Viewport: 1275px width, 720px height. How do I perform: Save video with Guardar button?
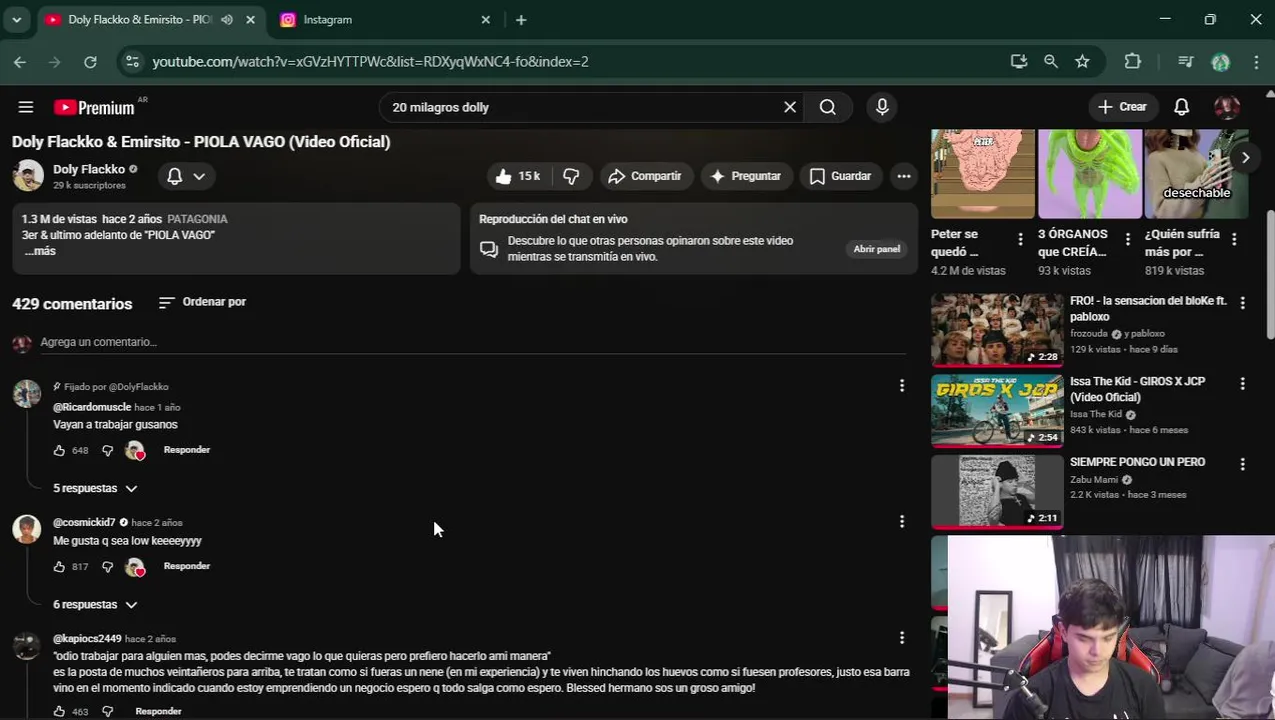coord(840,176)
